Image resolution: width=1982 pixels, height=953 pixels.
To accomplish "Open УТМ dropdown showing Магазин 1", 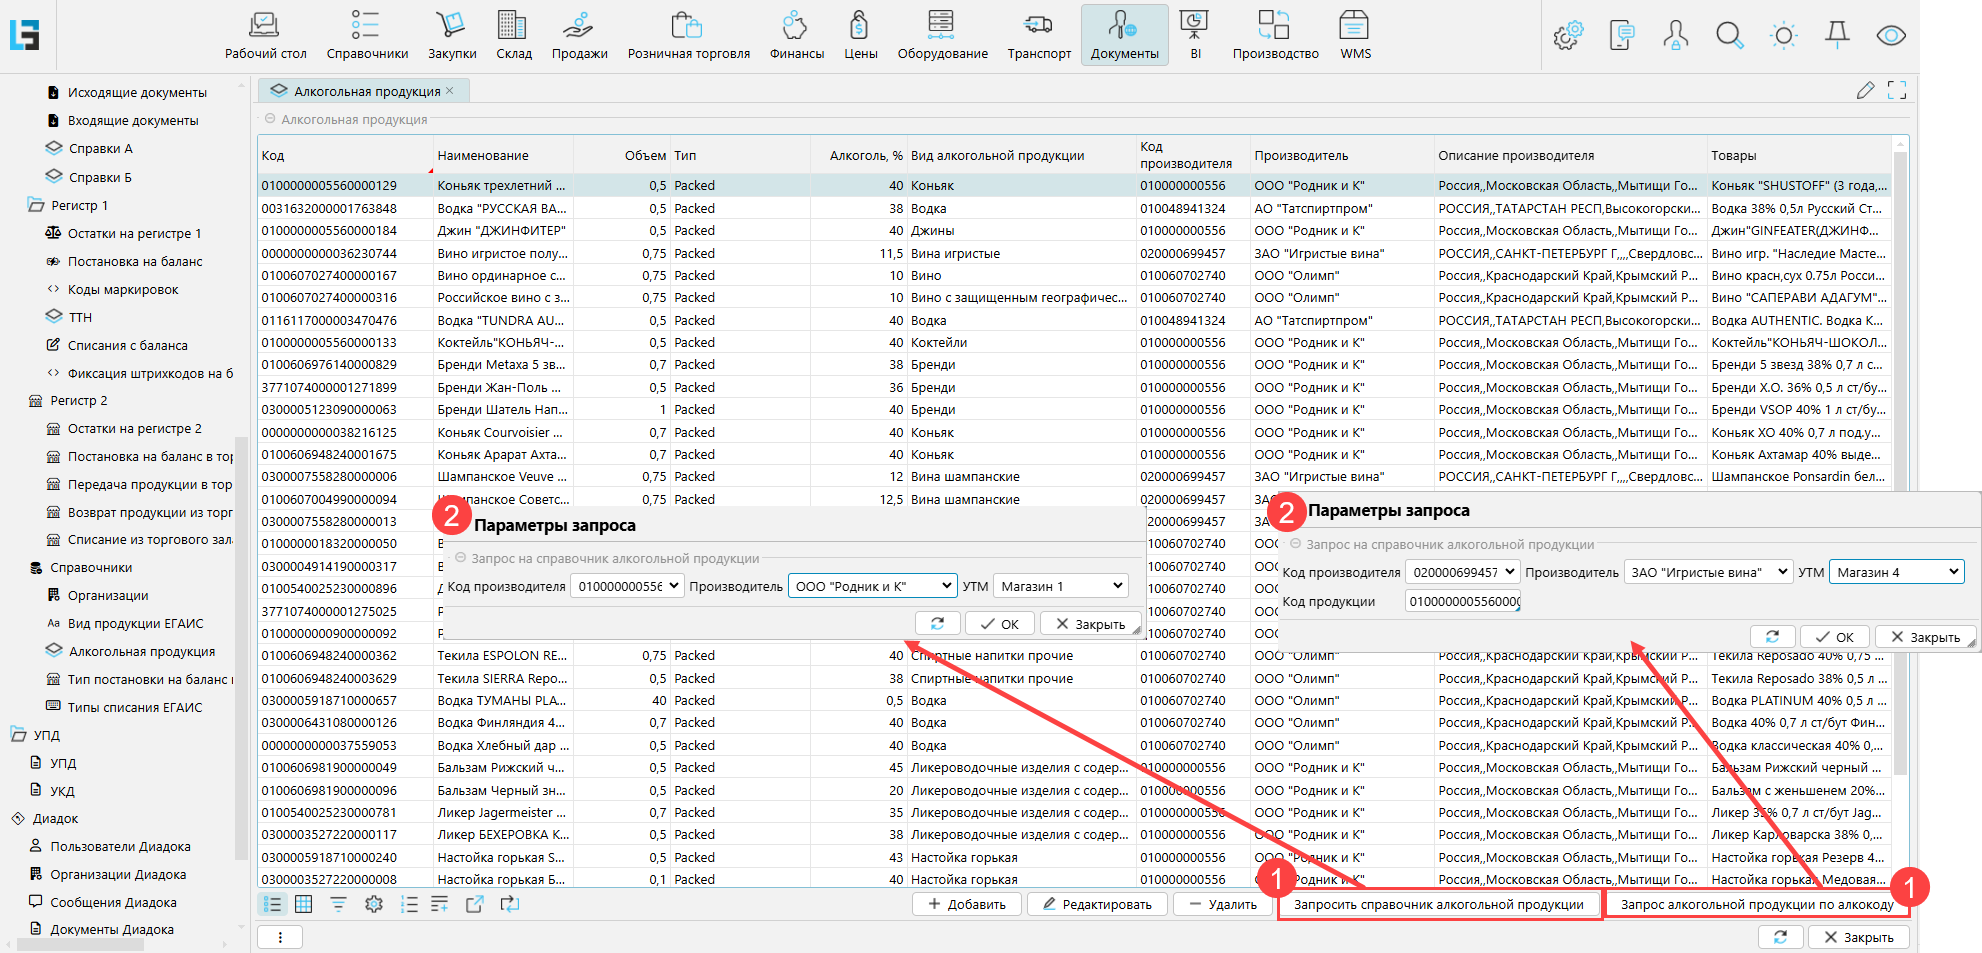I will pyautogui.click(x=1061, y=586).
